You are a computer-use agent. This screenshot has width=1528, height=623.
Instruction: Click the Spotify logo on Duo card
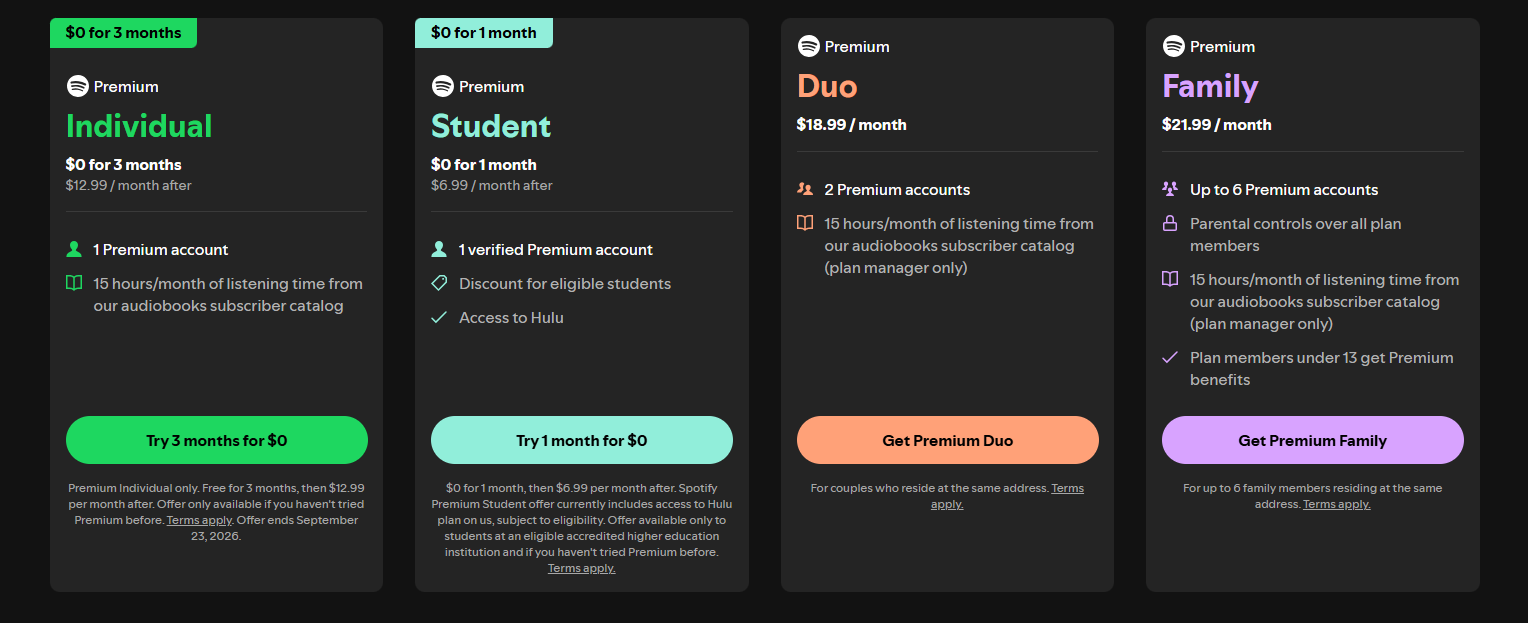click(x=808, y=46)
